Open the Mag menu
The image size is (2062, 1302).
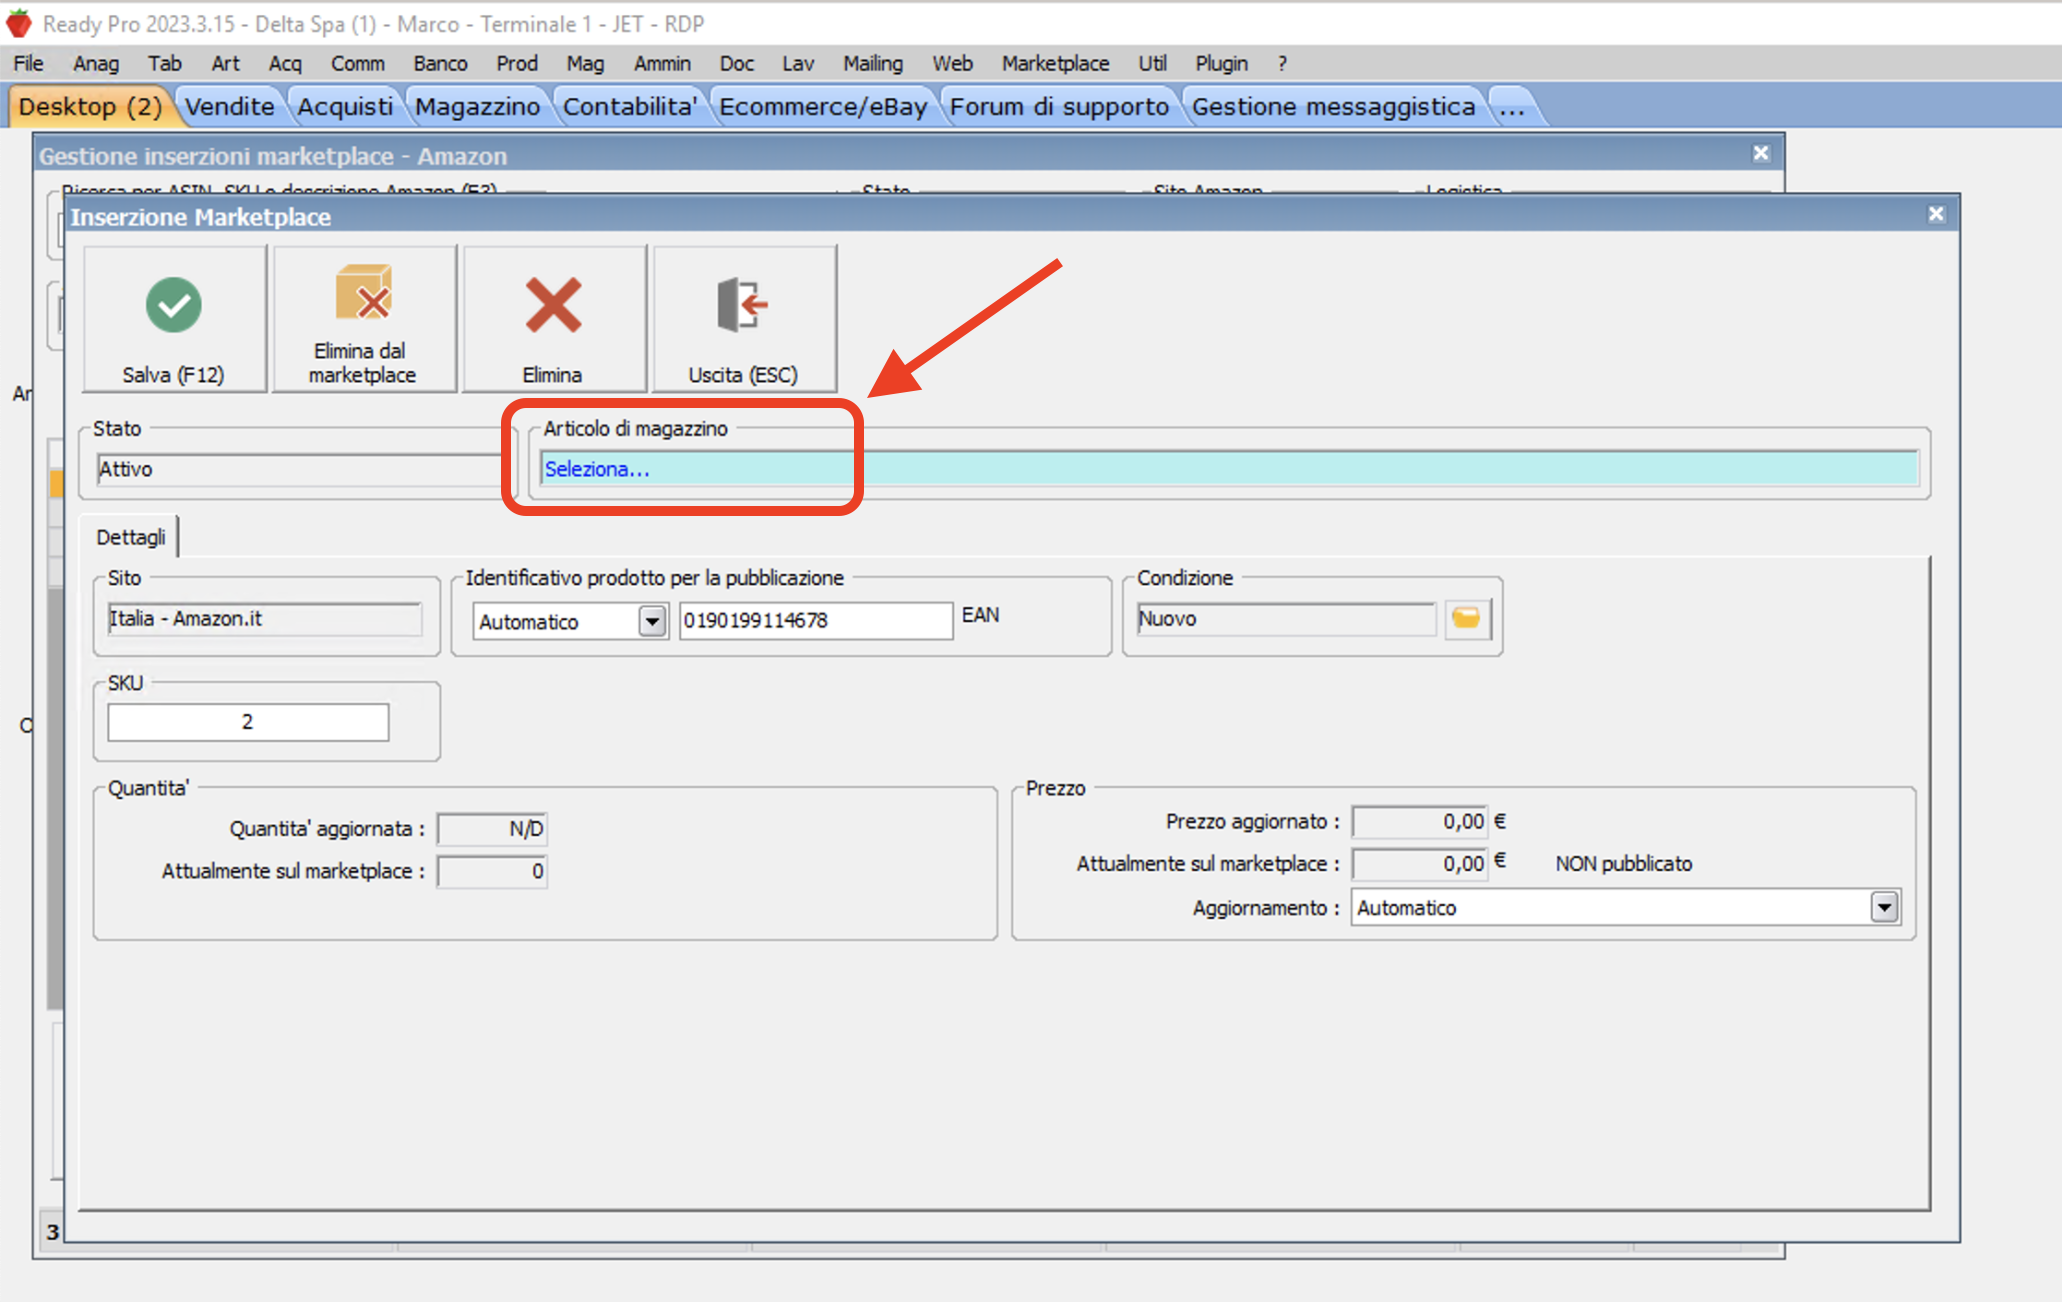point(585,63)
